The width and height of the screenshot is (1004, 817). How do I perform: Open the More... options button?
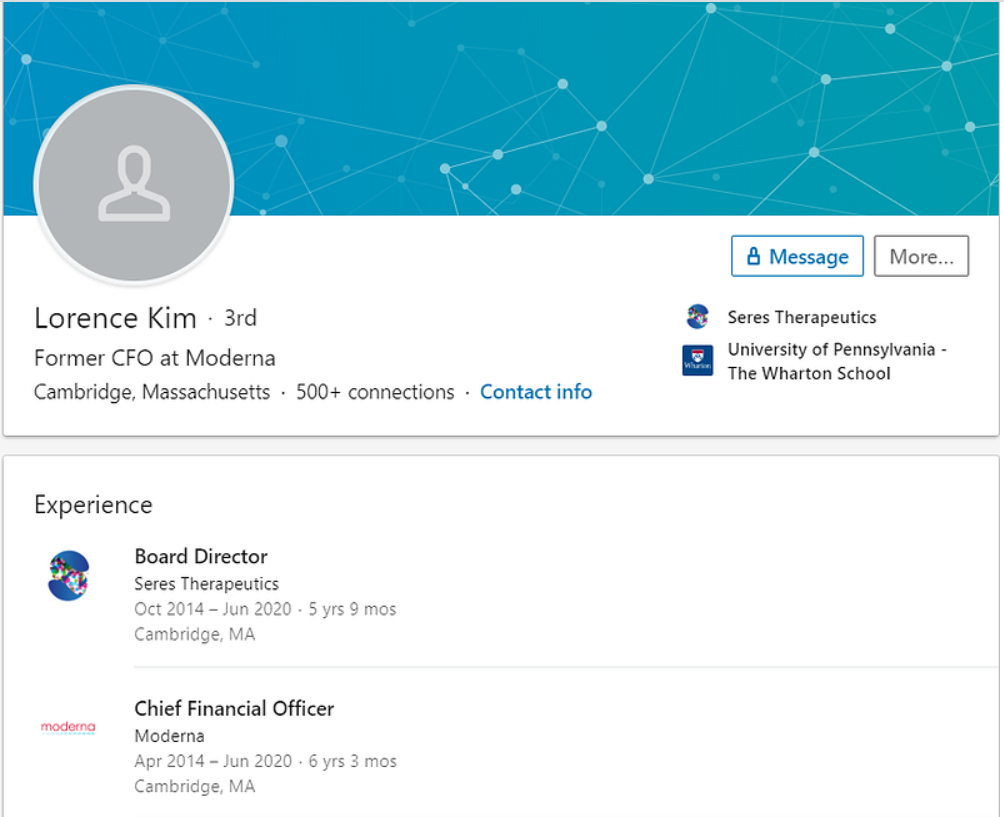click(x=921, y=256)
